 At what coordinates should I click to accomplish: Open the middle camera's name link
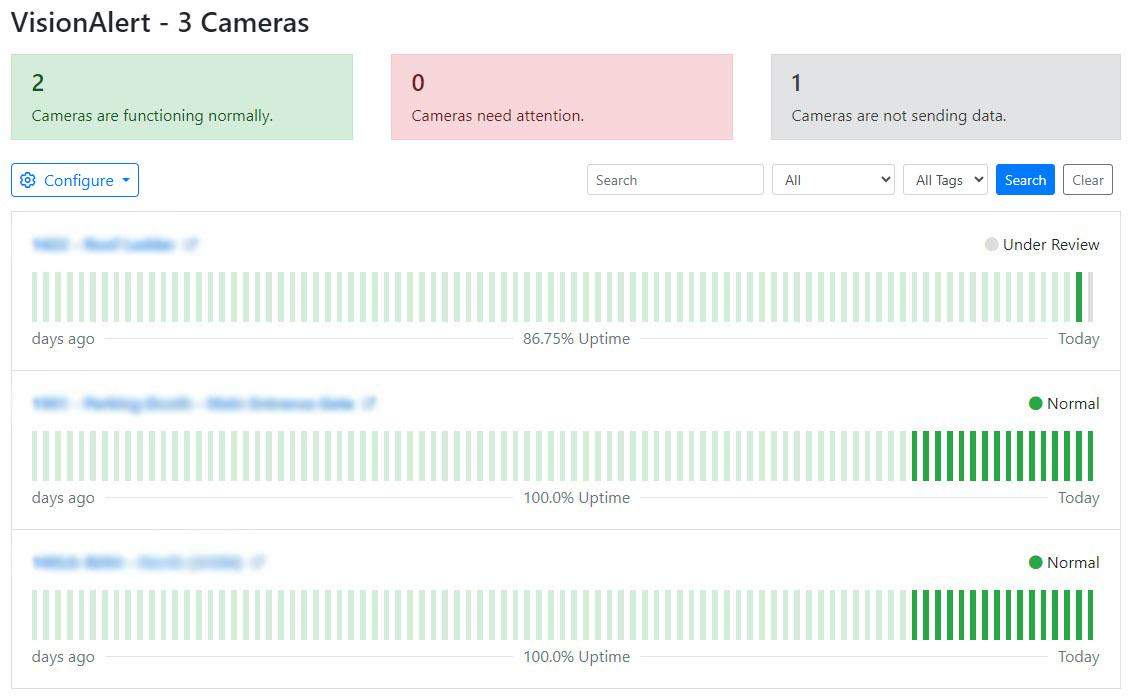[x=193, y=404]
